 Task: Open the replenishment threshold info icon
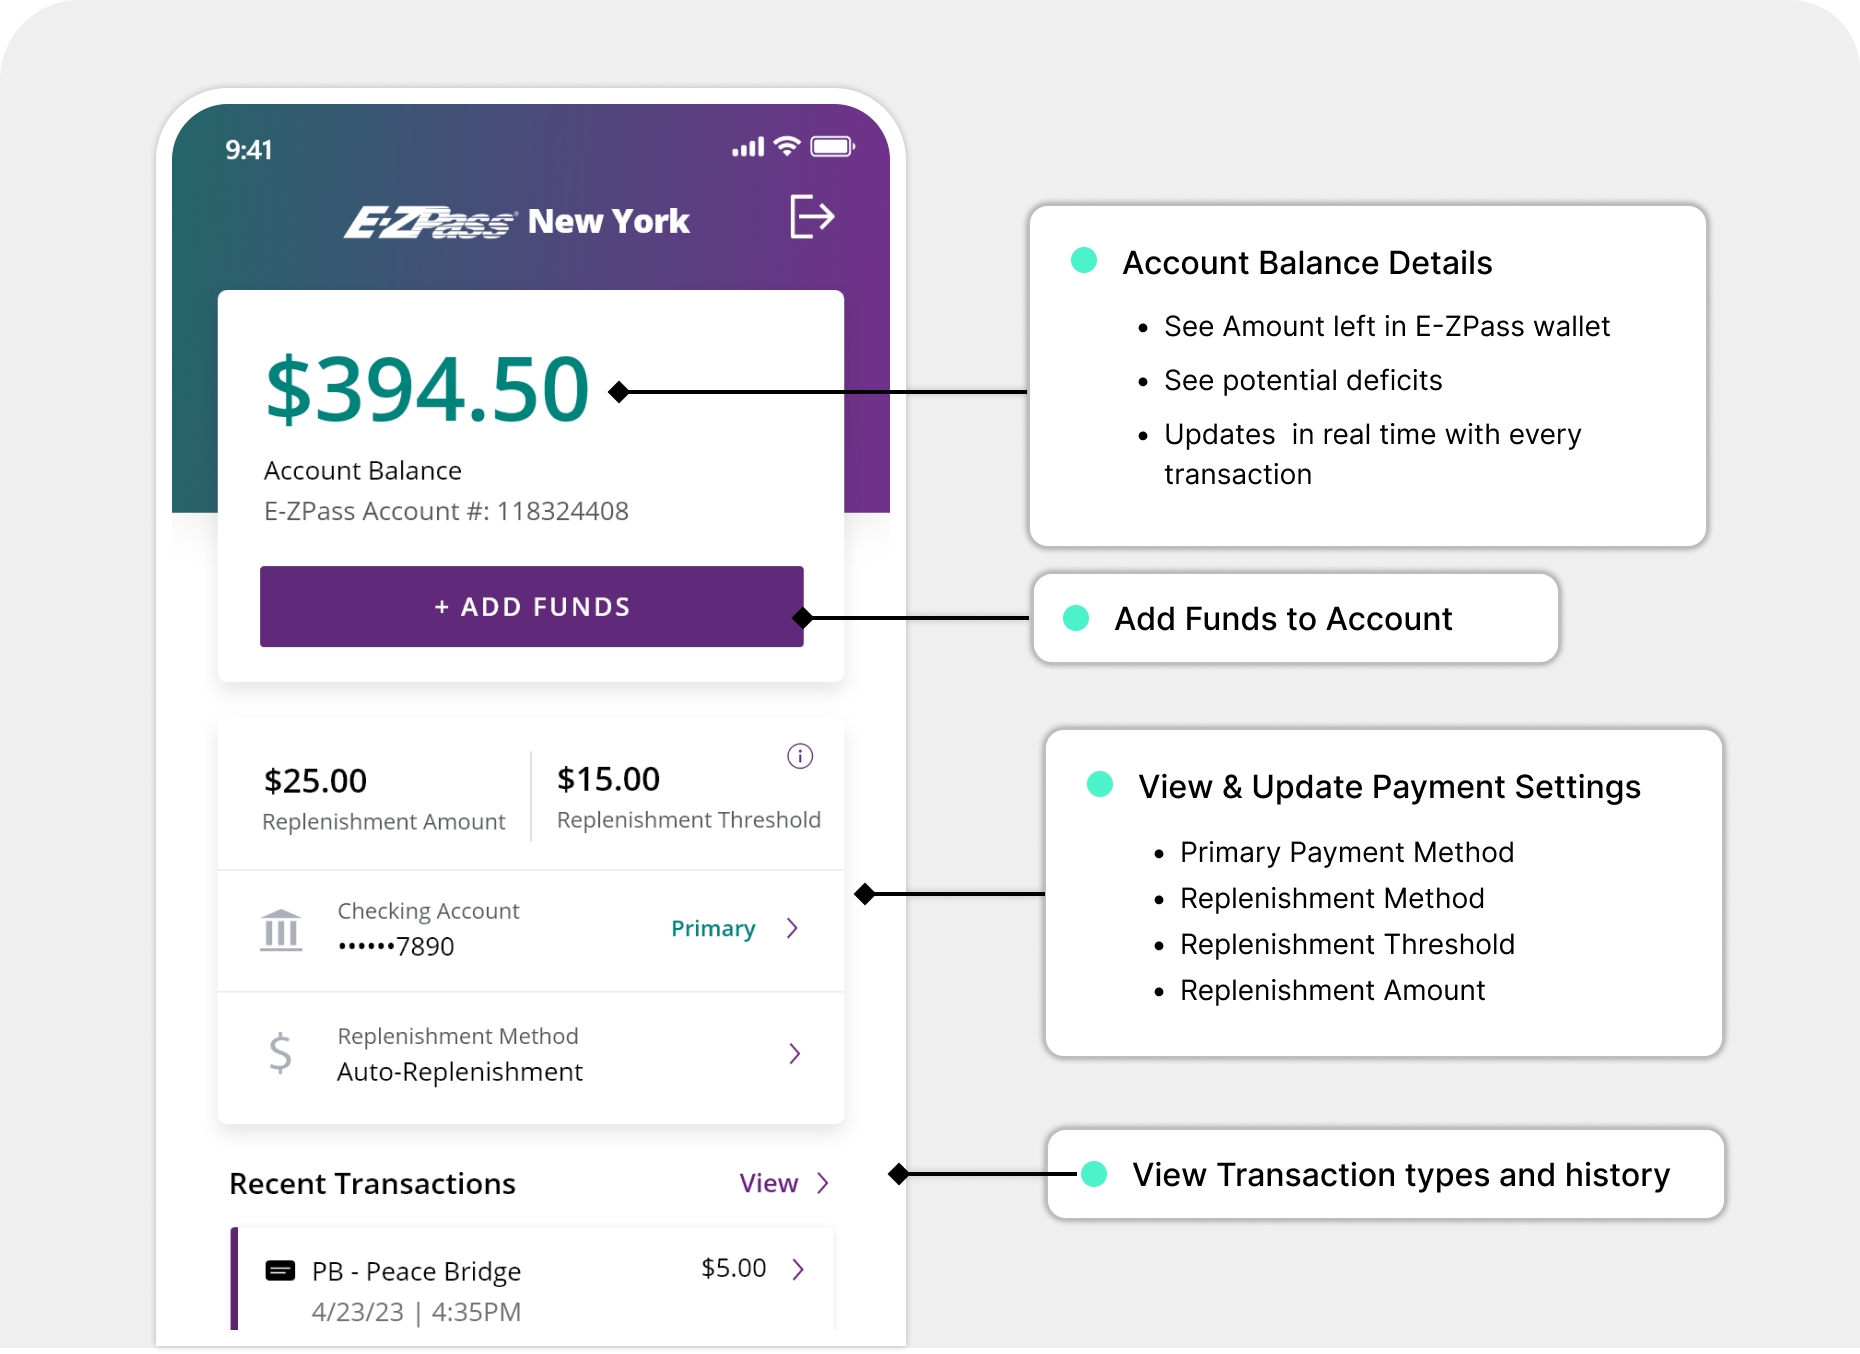(800, 756)
